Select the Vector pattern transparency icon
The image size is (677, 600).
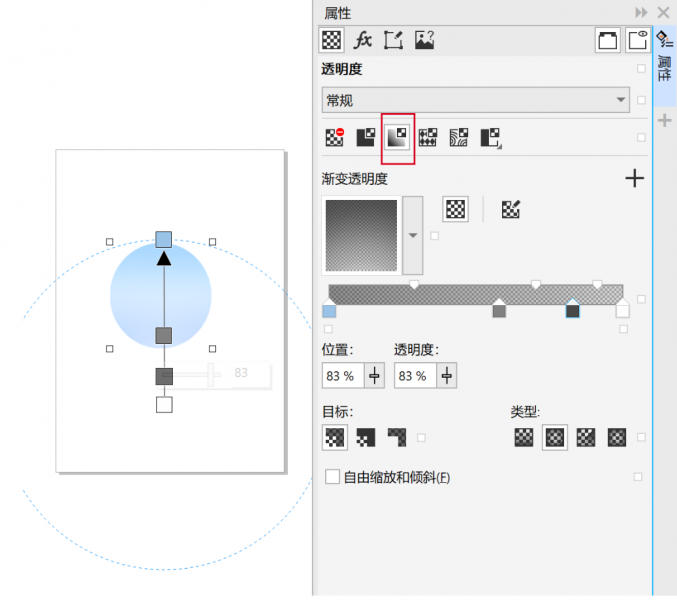[427, 137]
